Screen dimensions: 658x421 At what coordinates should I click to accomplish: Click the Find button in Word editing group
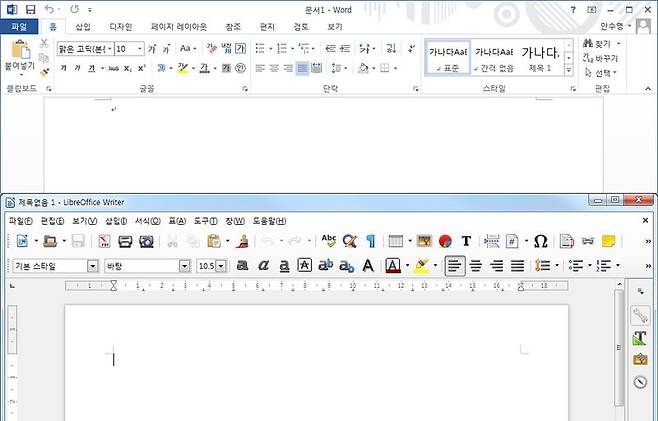tap(602, 43)
